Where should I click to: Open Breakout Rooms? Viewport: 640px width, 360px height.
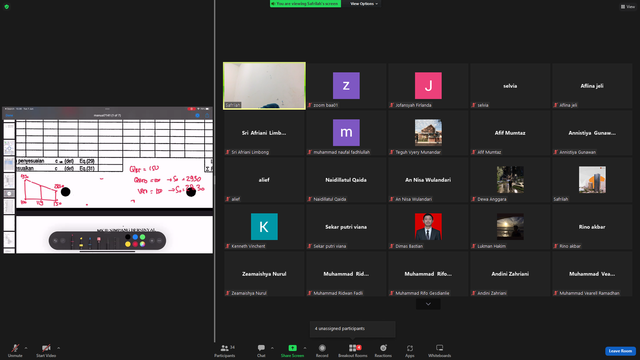click(353, 351)
